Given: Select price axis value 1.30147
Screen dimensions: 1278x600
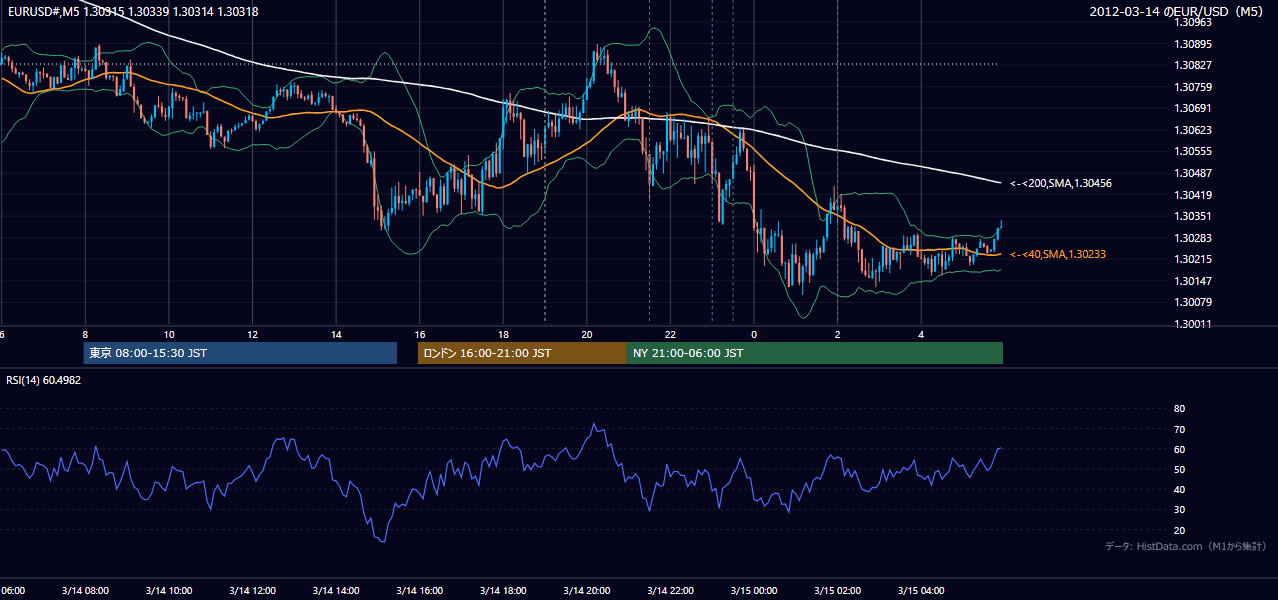Looking at the screenshot, I should pos(1192,281).
